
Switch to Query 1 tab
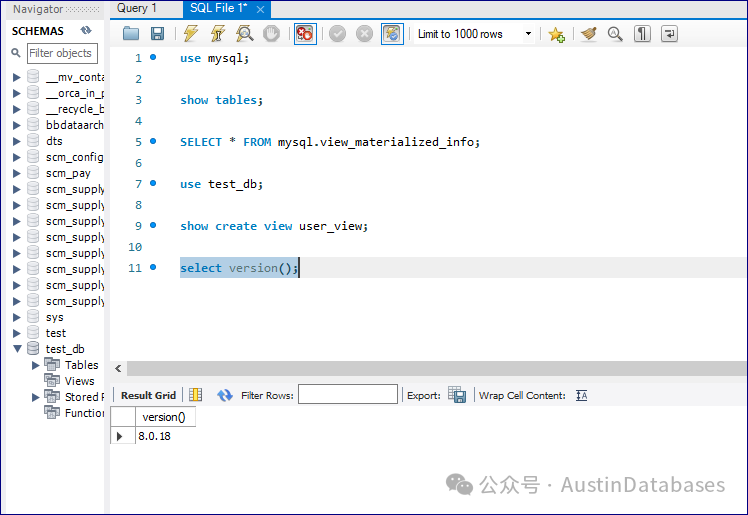(136, 8)
